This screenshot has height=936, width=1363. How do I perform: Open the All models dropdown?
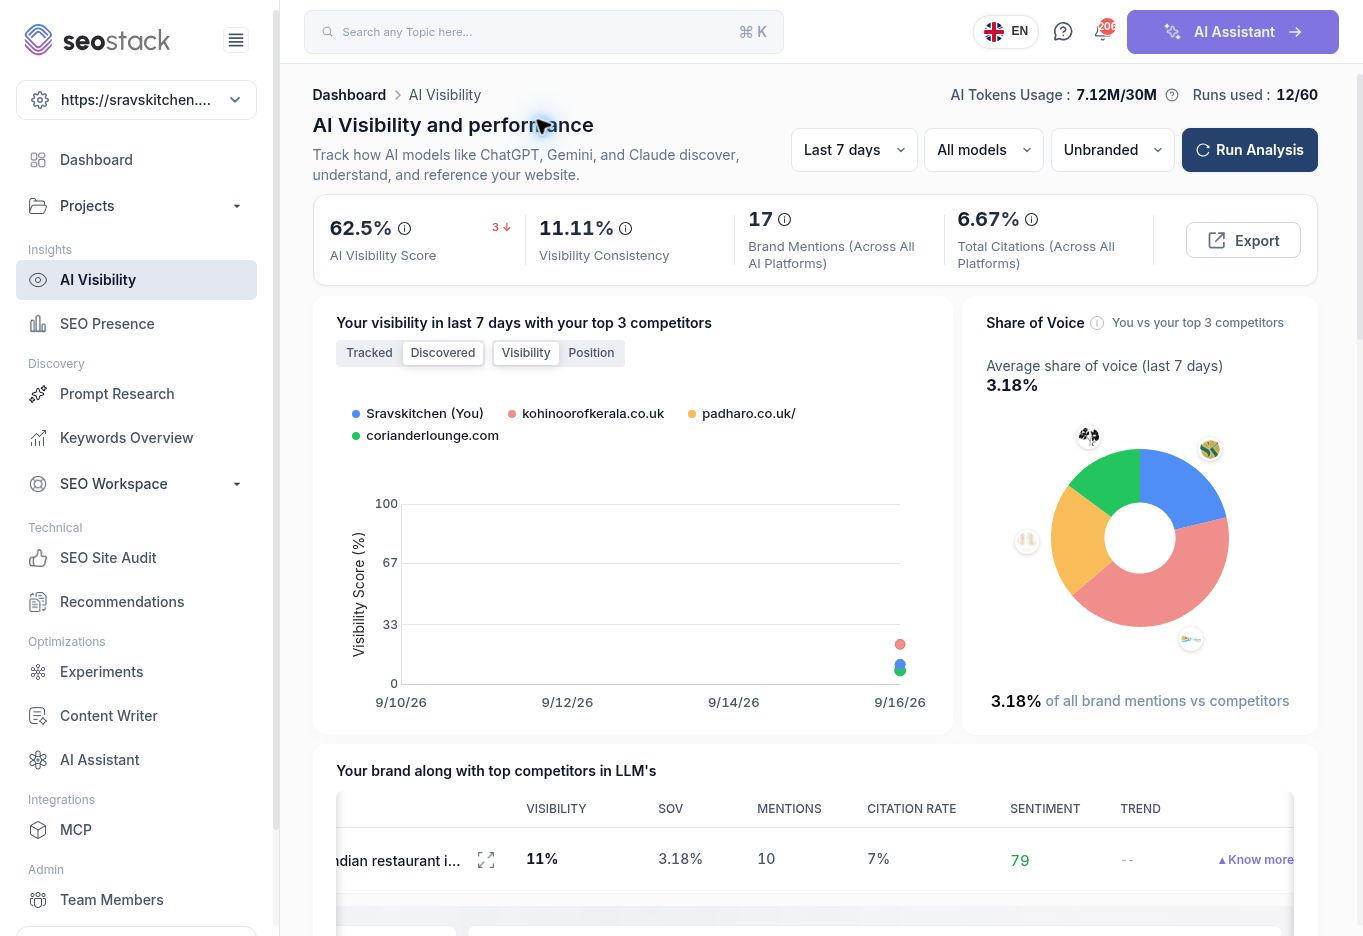coord(984,150)
